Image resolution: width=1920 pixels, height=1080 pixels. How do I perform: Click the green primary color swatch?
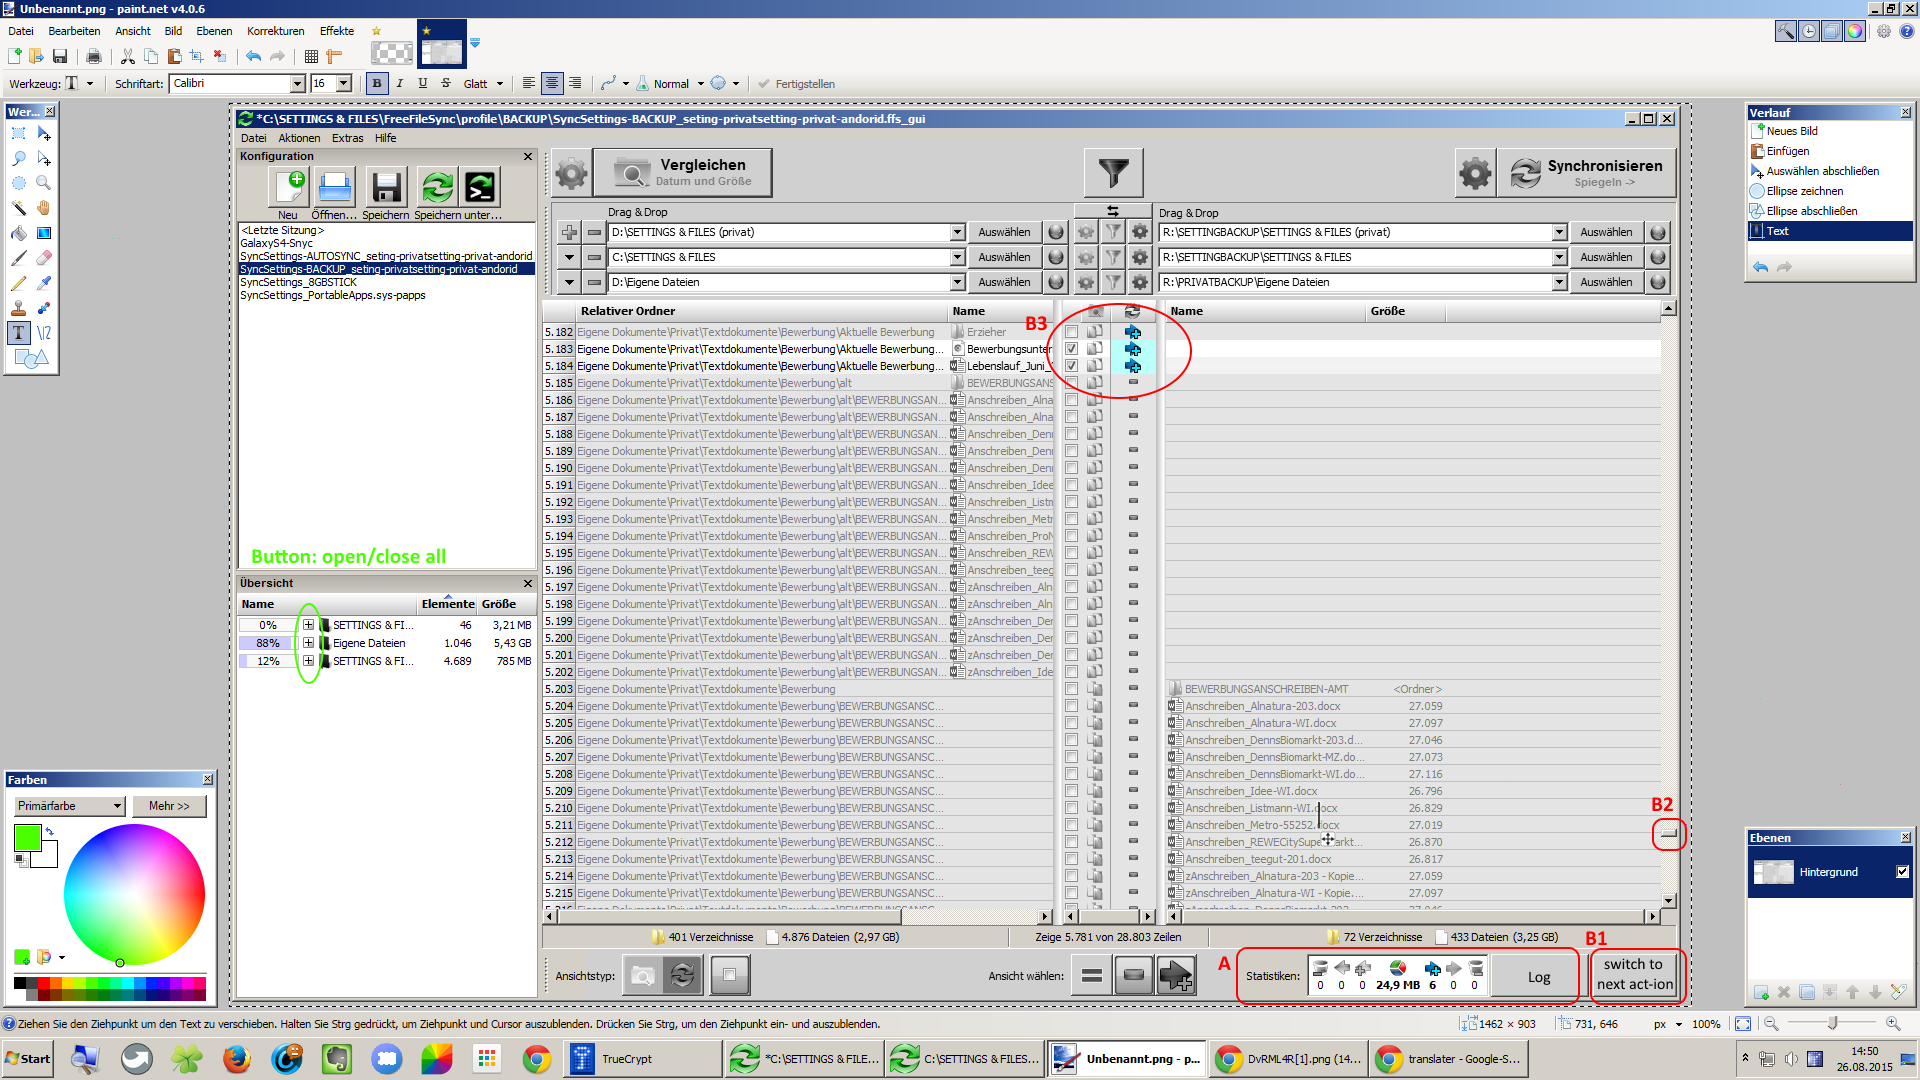click(x=27, y=837)
